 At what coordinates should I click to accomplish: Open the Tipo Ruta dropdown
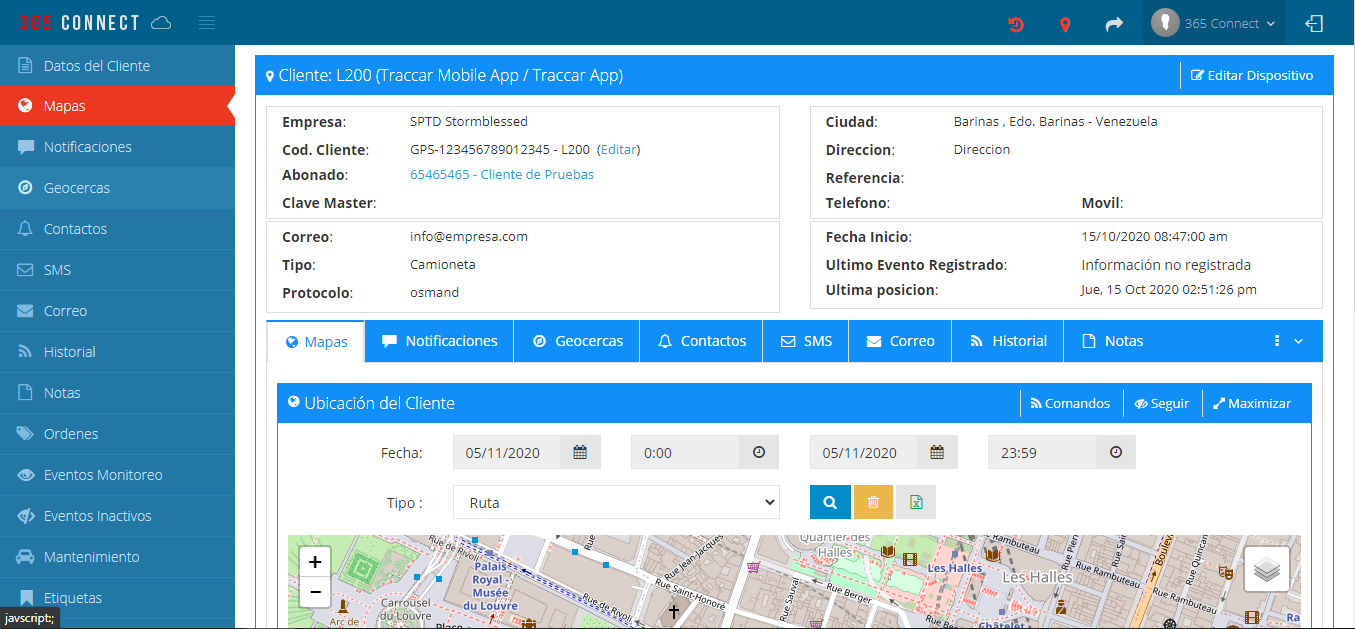tap(616, 502)
